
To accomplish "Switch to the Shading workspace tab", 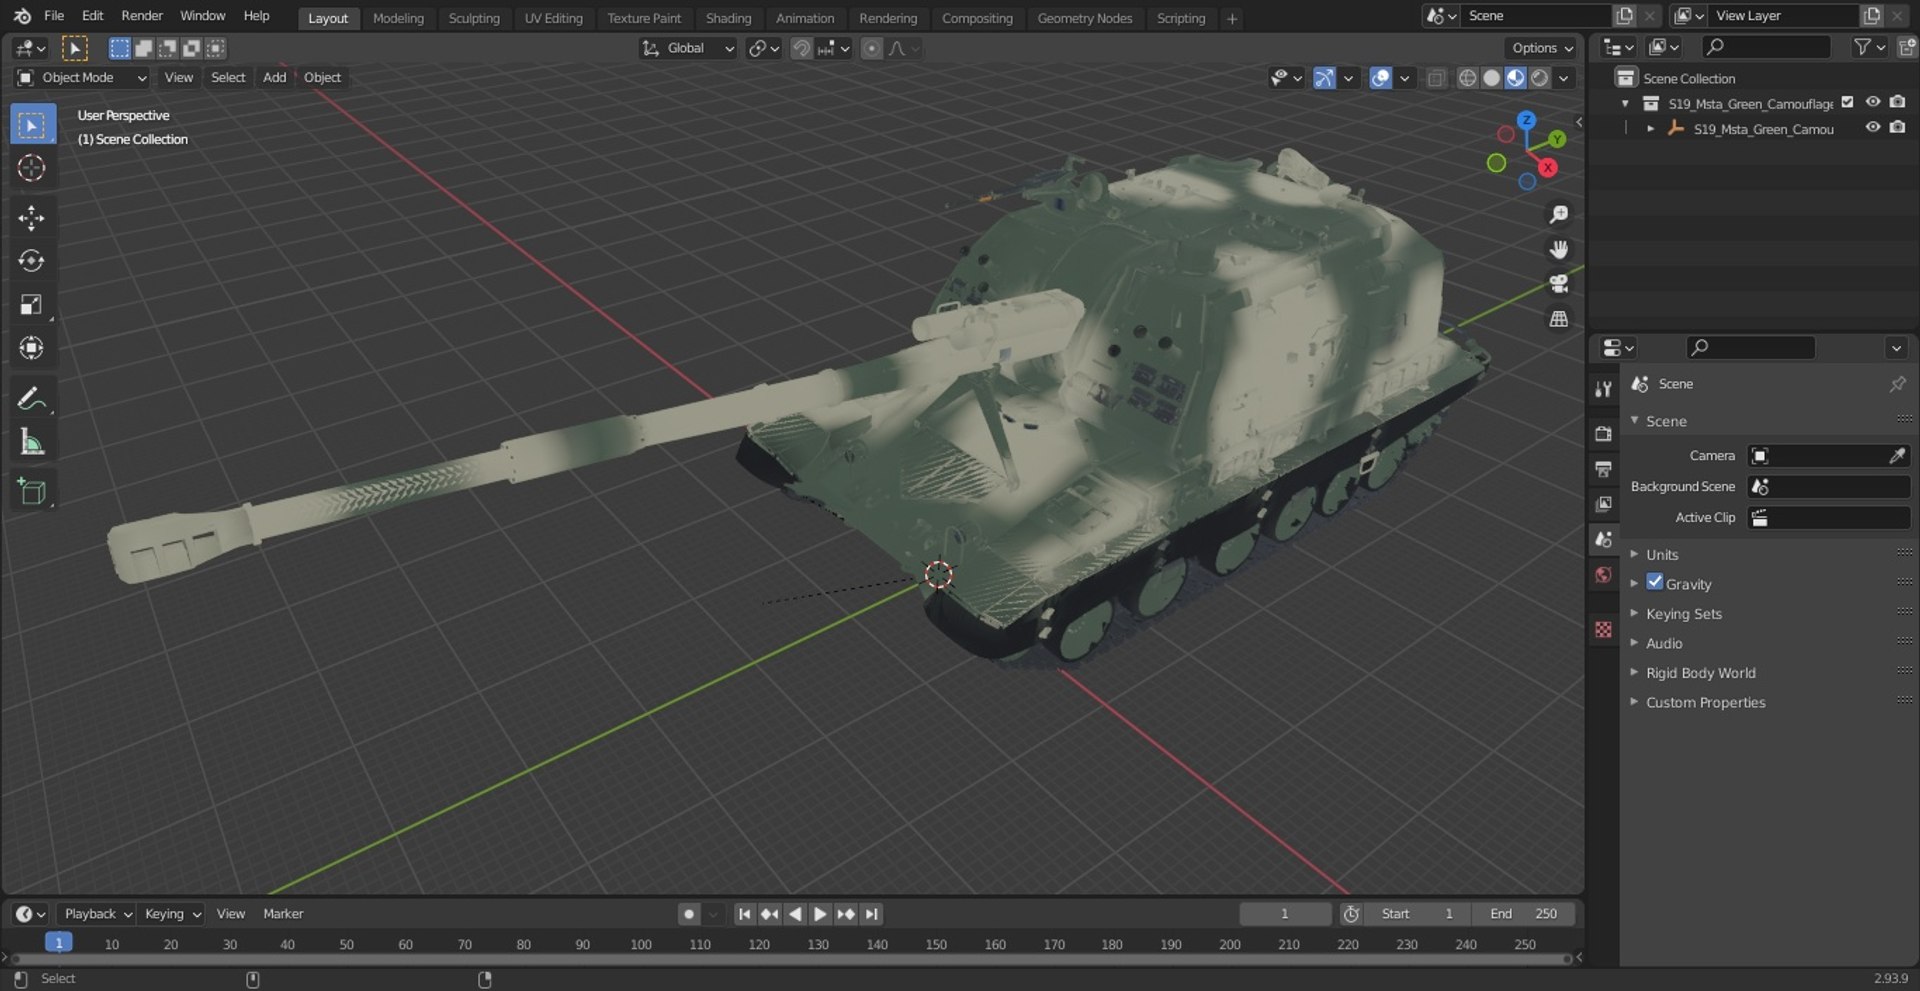I will pos(728,18).
